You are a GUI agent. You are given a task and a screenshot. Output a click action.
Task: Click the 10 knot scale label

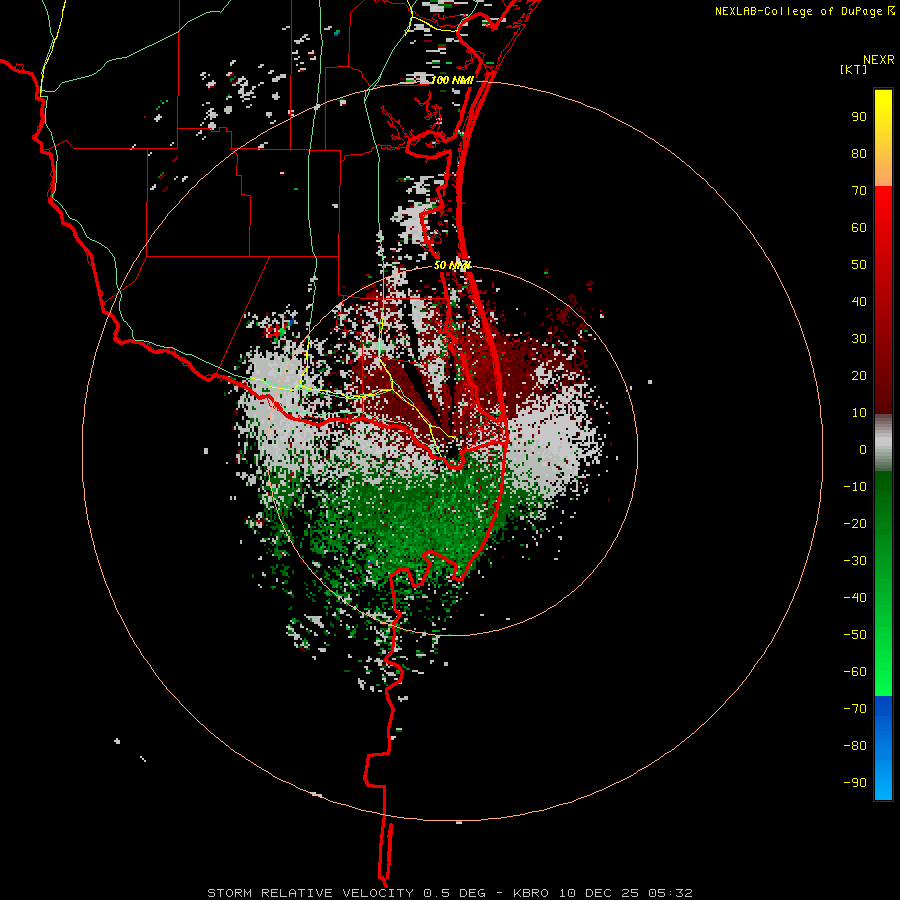pos(859,413)
